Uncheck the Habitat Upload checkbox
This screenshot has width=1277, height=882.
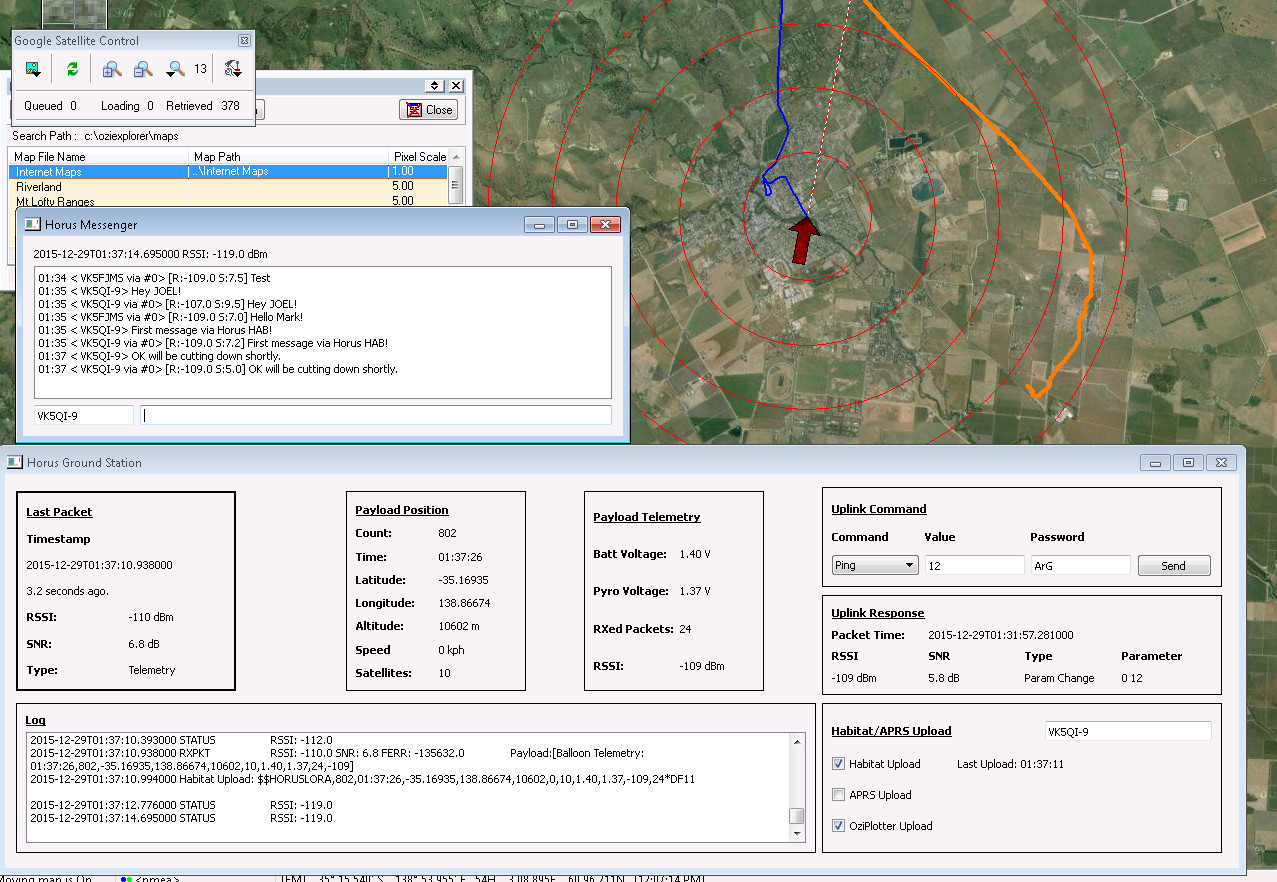pyautogui.click(x=838, y=764)
